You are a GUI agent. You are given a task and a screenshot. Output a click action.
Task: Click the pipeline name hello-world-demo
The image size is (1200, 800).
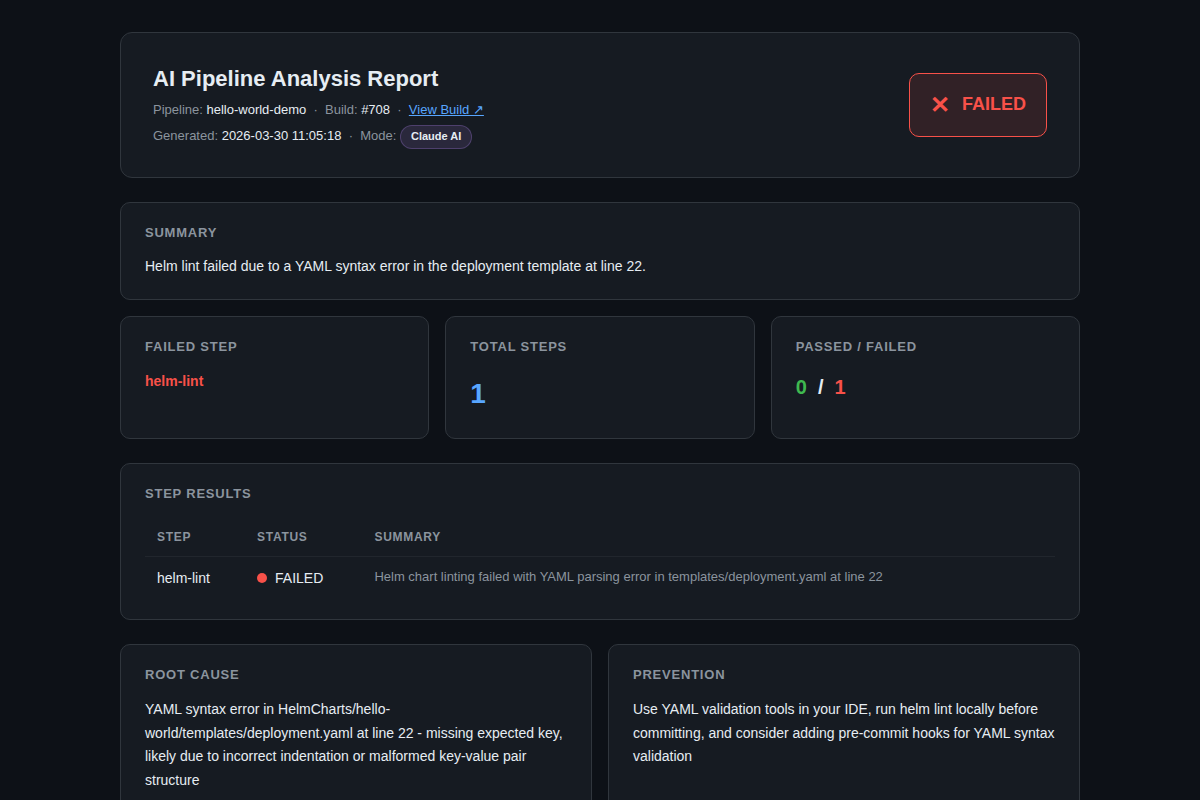click(x=256, y=110)
